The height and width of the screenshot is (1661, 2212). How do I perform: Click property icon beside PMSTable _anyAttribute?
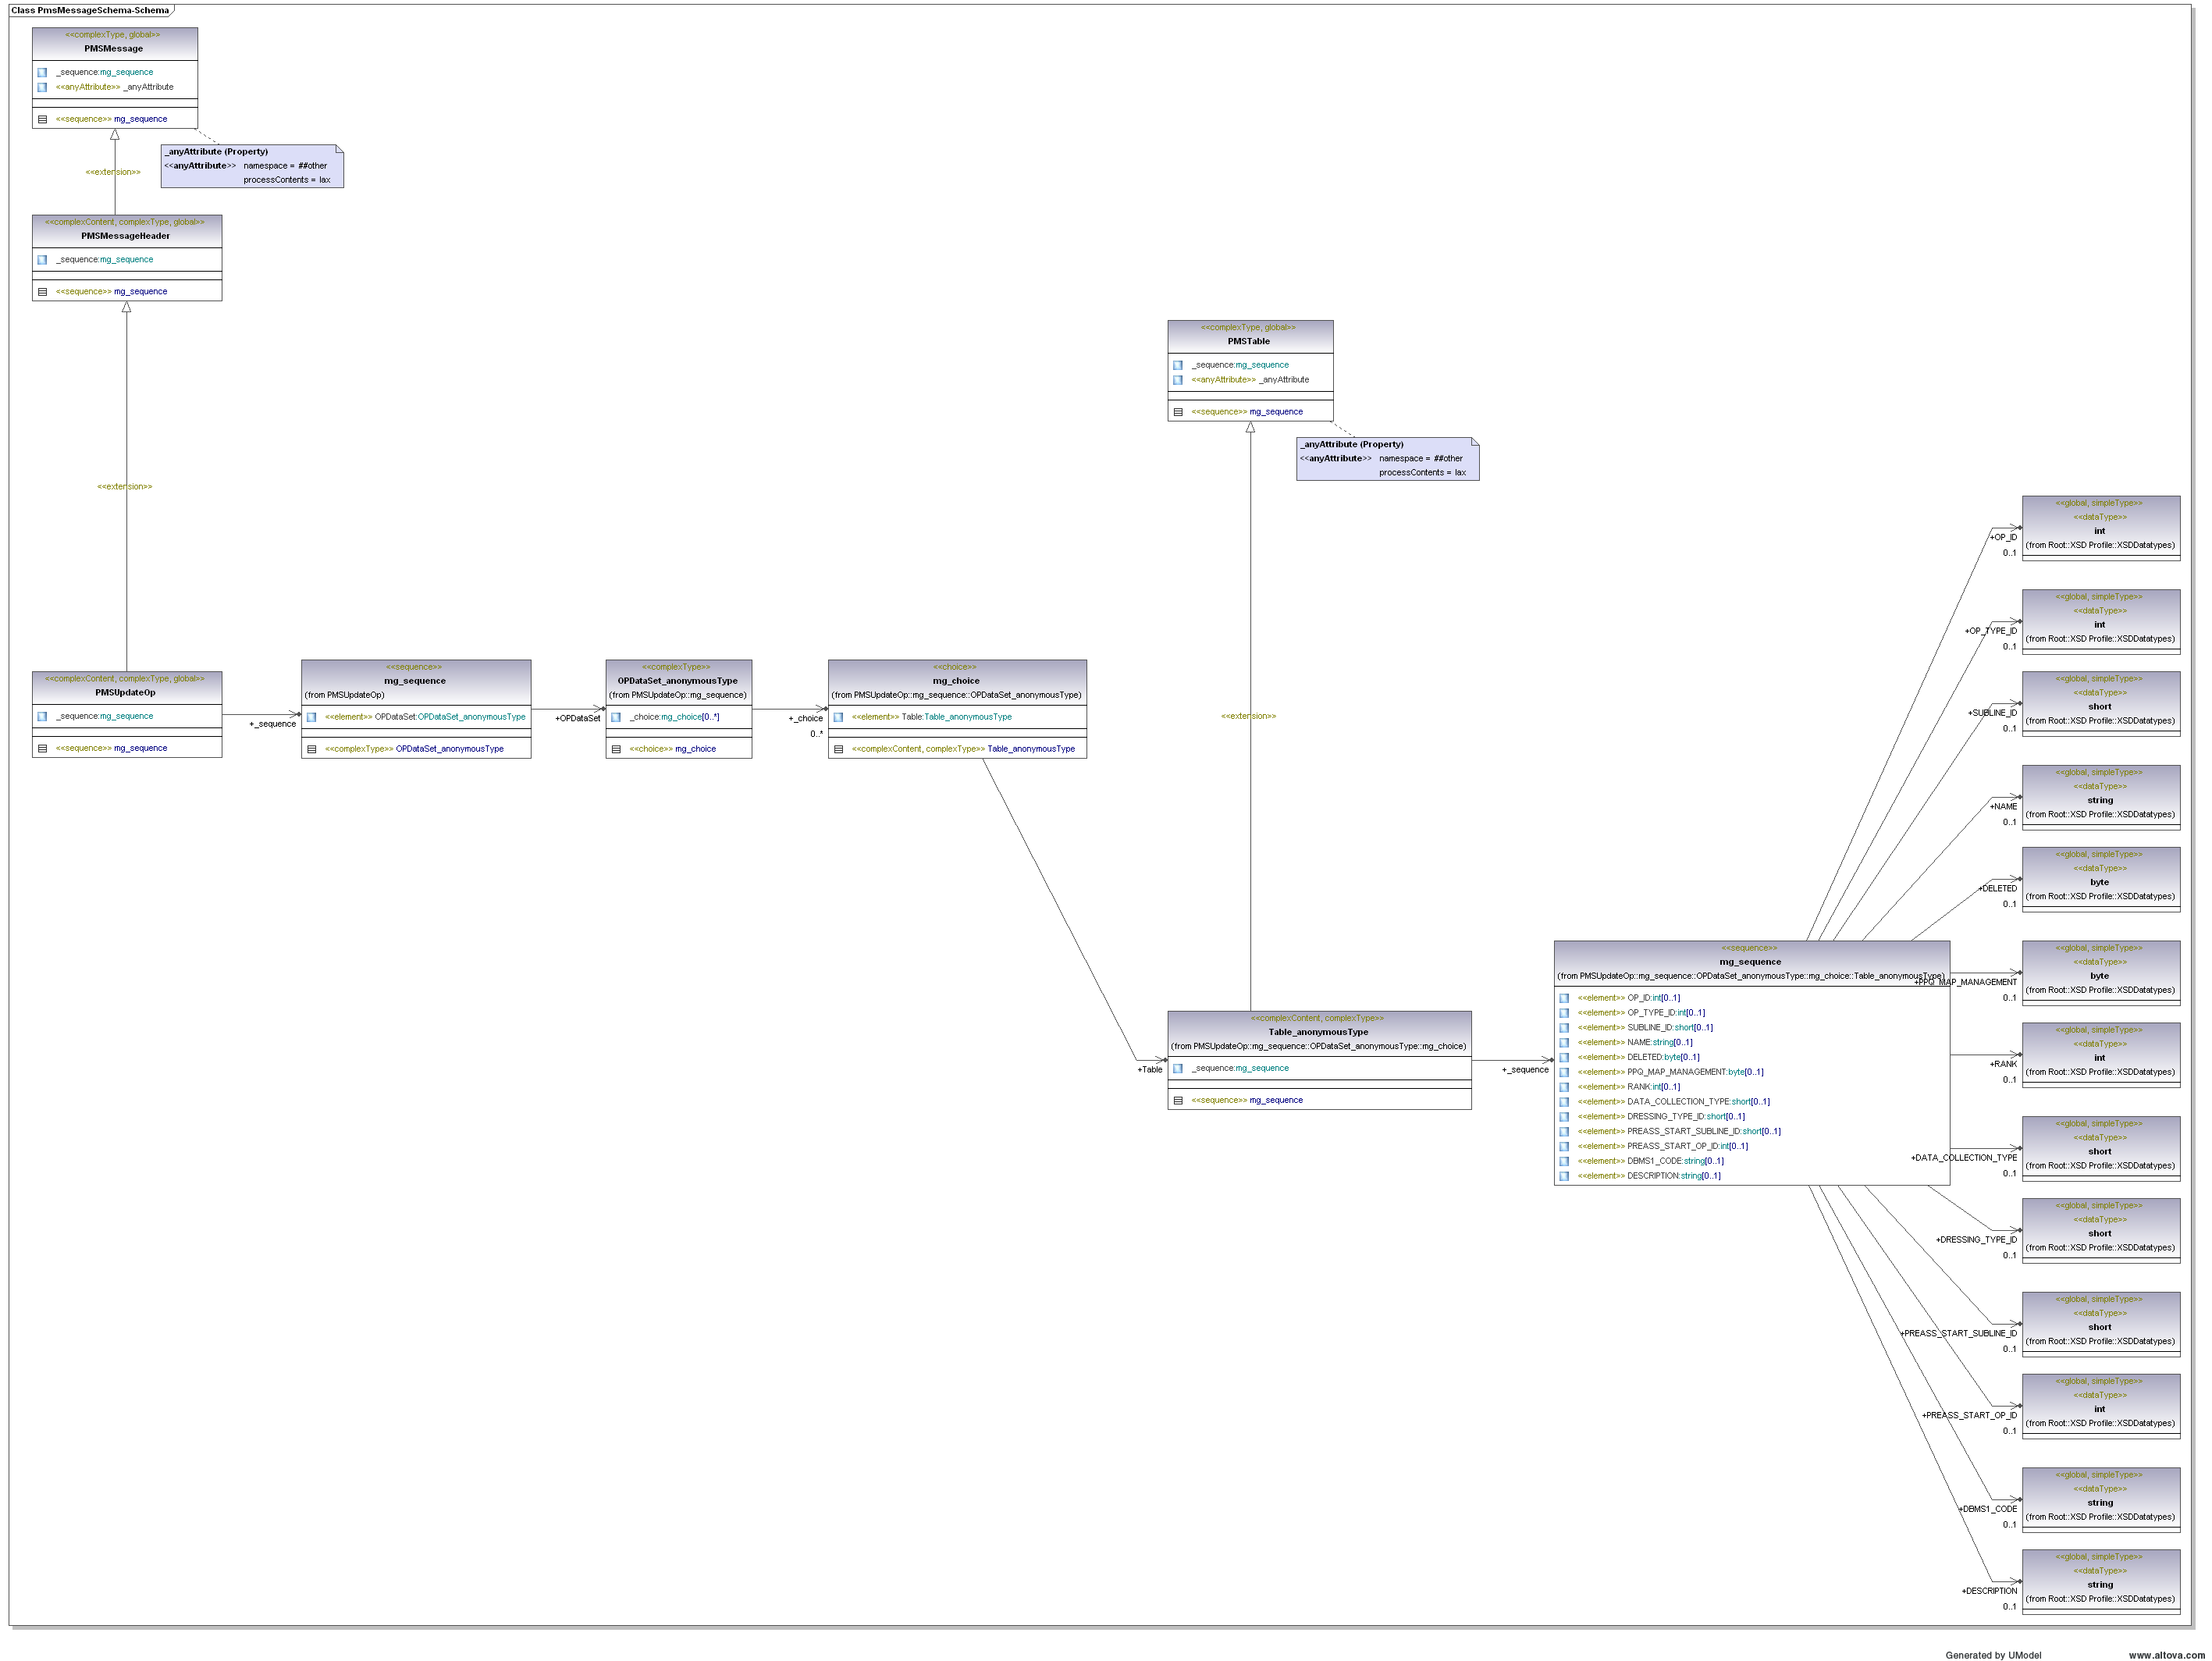point(1178,380)
